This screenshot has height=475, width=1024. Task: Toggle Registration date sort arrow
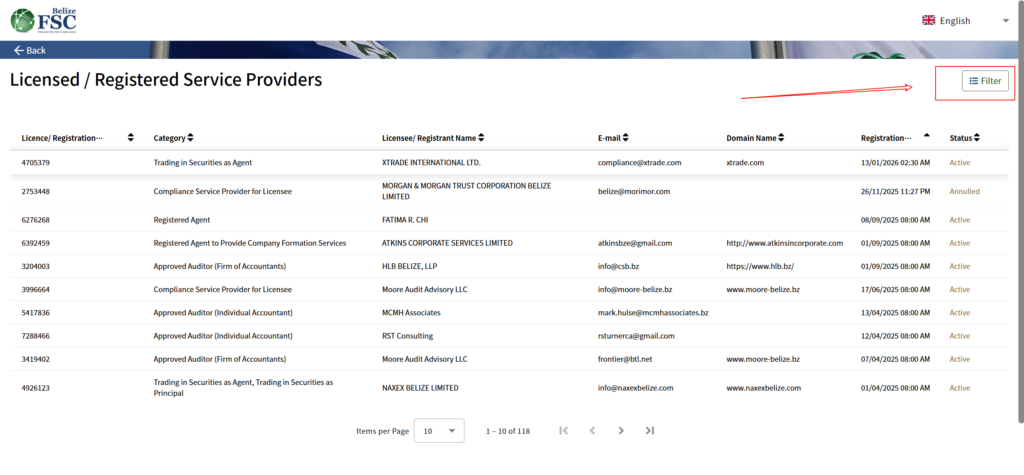pyautogui.click(x=926, y=136)
